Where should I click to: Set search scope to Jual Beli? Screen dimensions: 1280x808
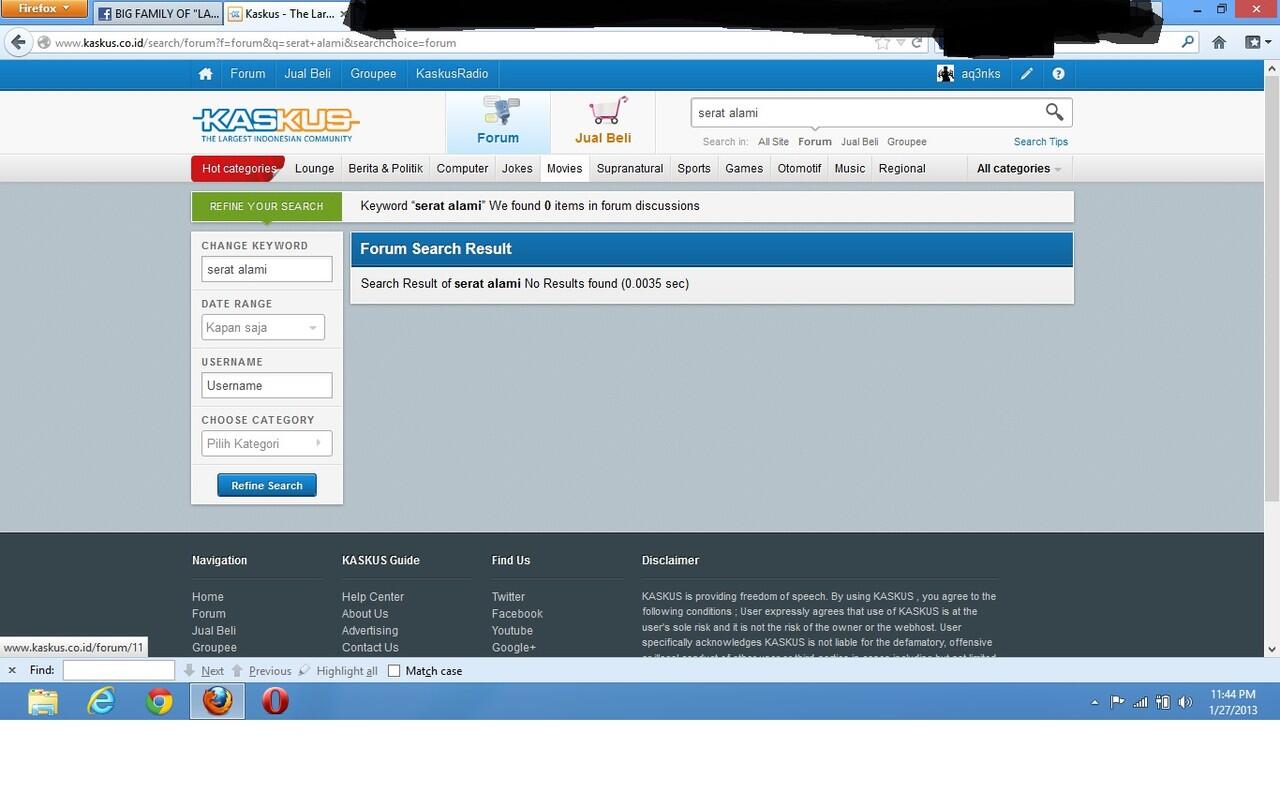point(859,142)
